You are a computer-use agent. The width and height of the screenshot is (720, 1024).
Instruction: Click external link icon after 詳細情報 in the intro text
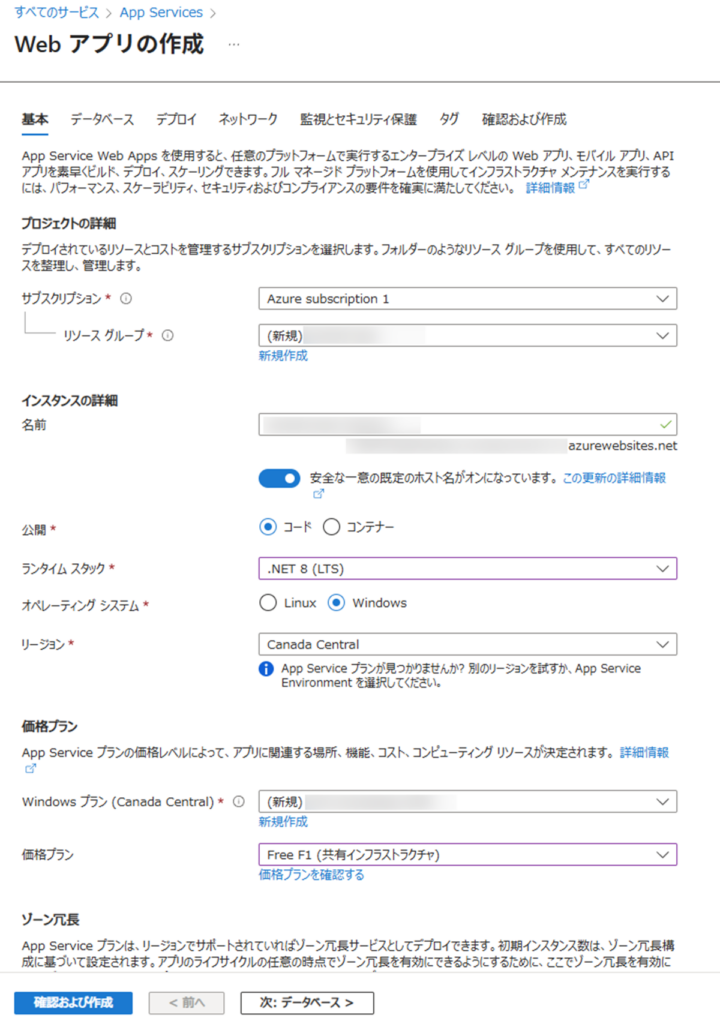[x=583, y=186]
